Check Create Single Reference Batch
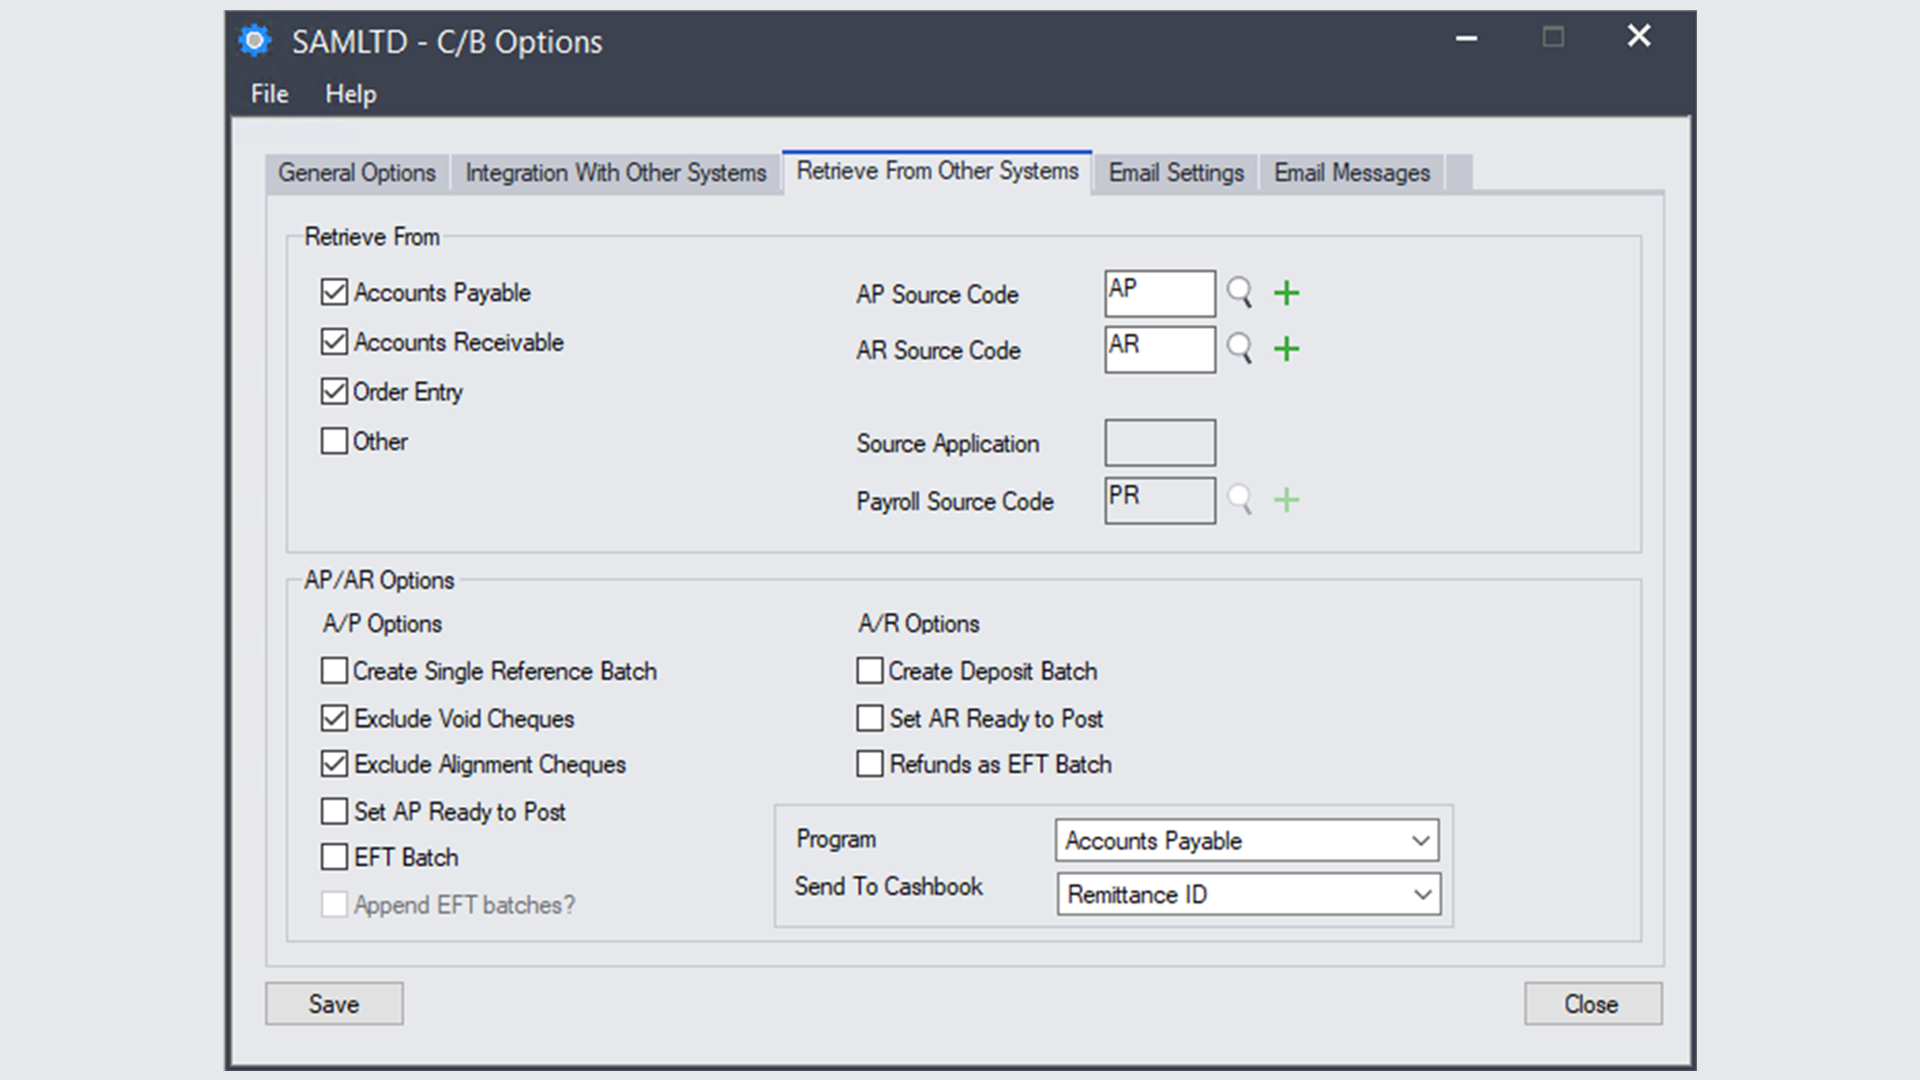The width and height of the screenshot is (1920, 1080). (334, 671)
